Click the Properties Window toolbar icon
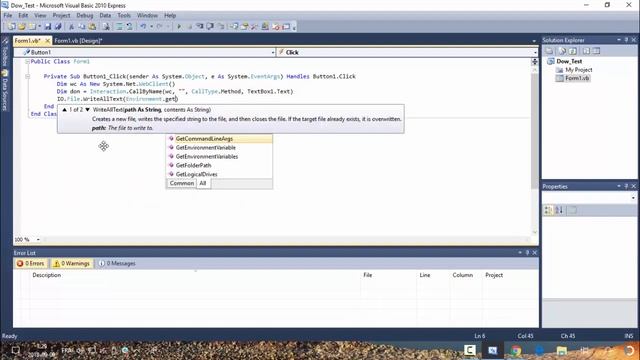 pyautogui.click(x=244, y=27)
